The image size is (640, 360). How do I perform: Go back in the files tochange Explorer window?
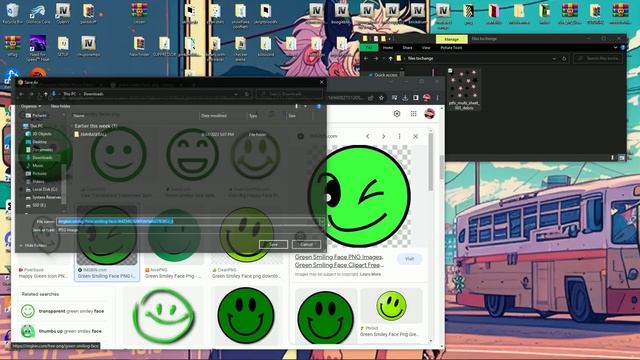tap(366, 58)
